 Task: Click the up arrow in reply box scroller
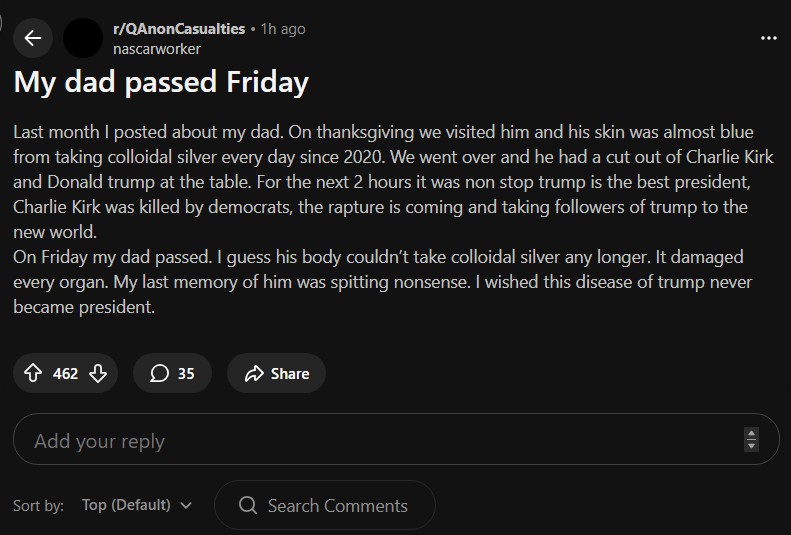coord(752,433)
